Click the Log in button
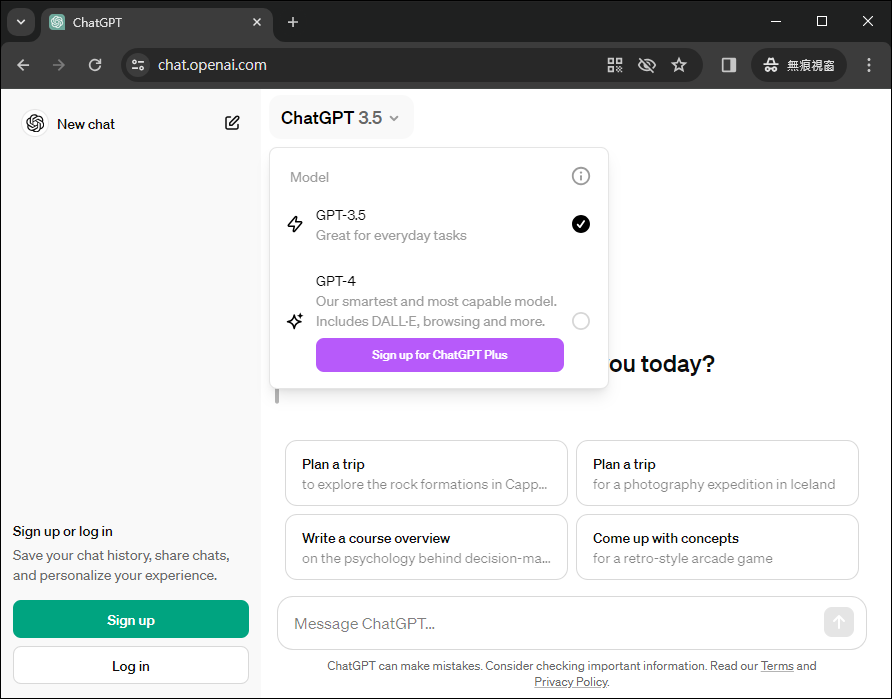Screen dimensions: 892x699 (x=131, y=665)
